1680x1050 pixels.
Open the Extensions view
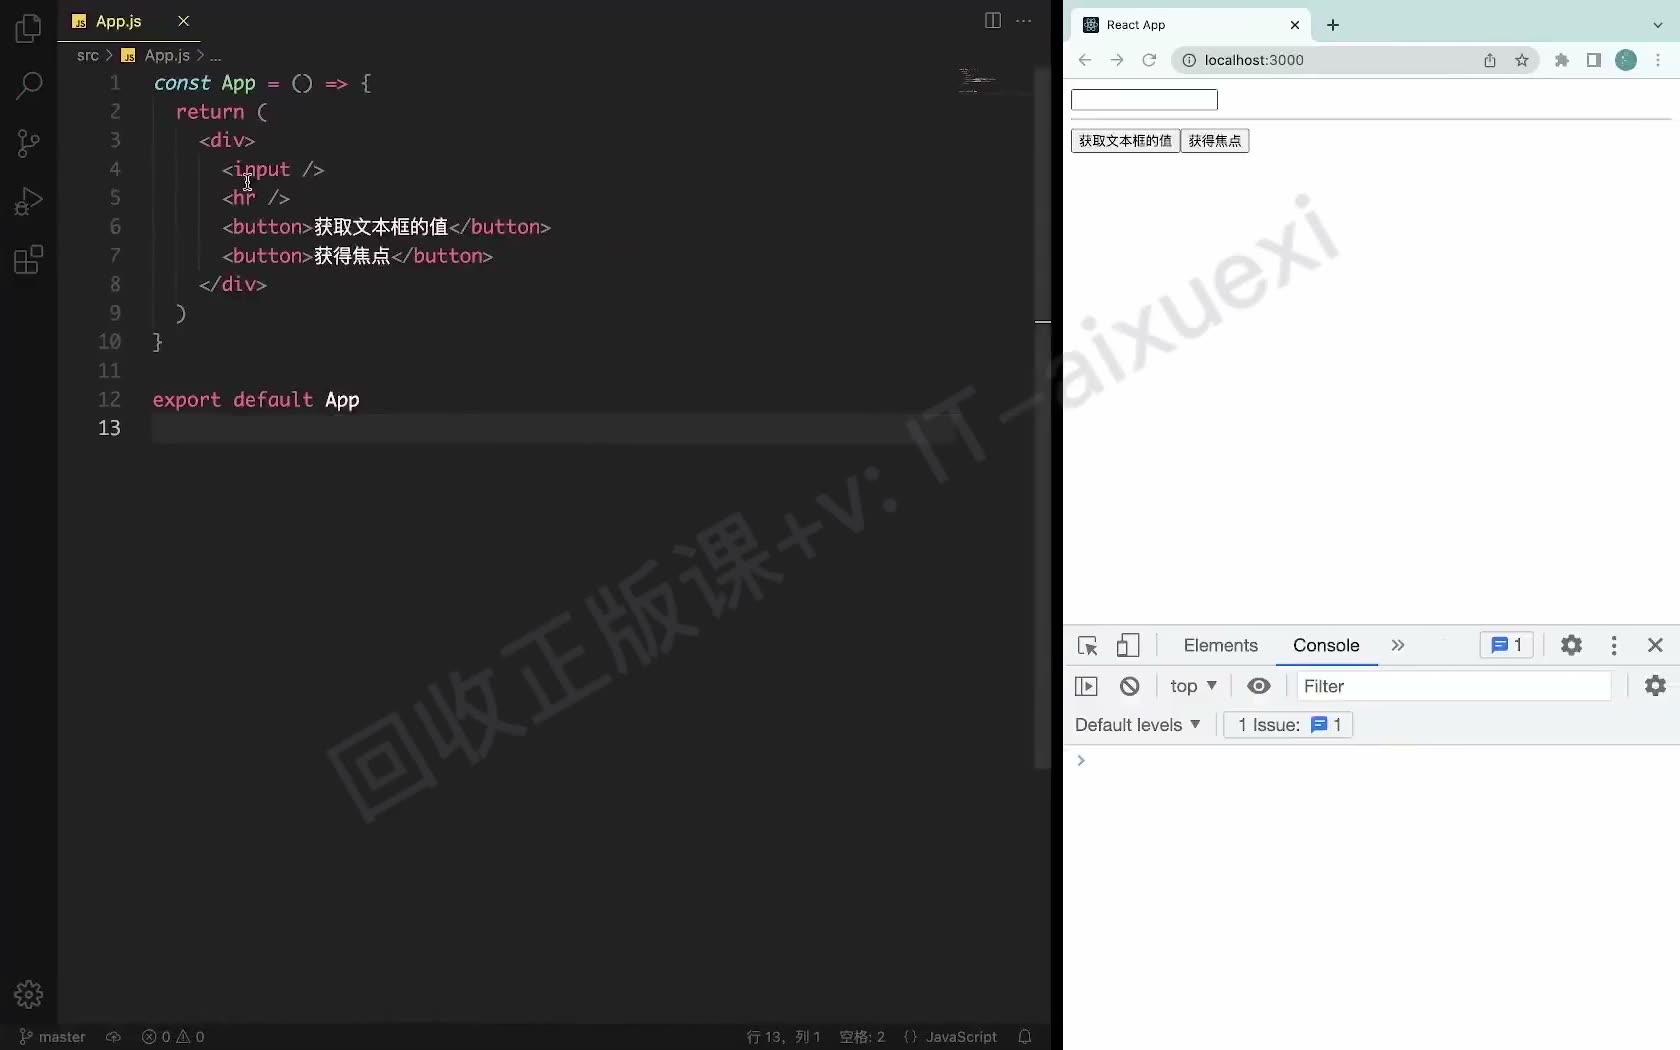pyautogui.click(x=29, y=260)
